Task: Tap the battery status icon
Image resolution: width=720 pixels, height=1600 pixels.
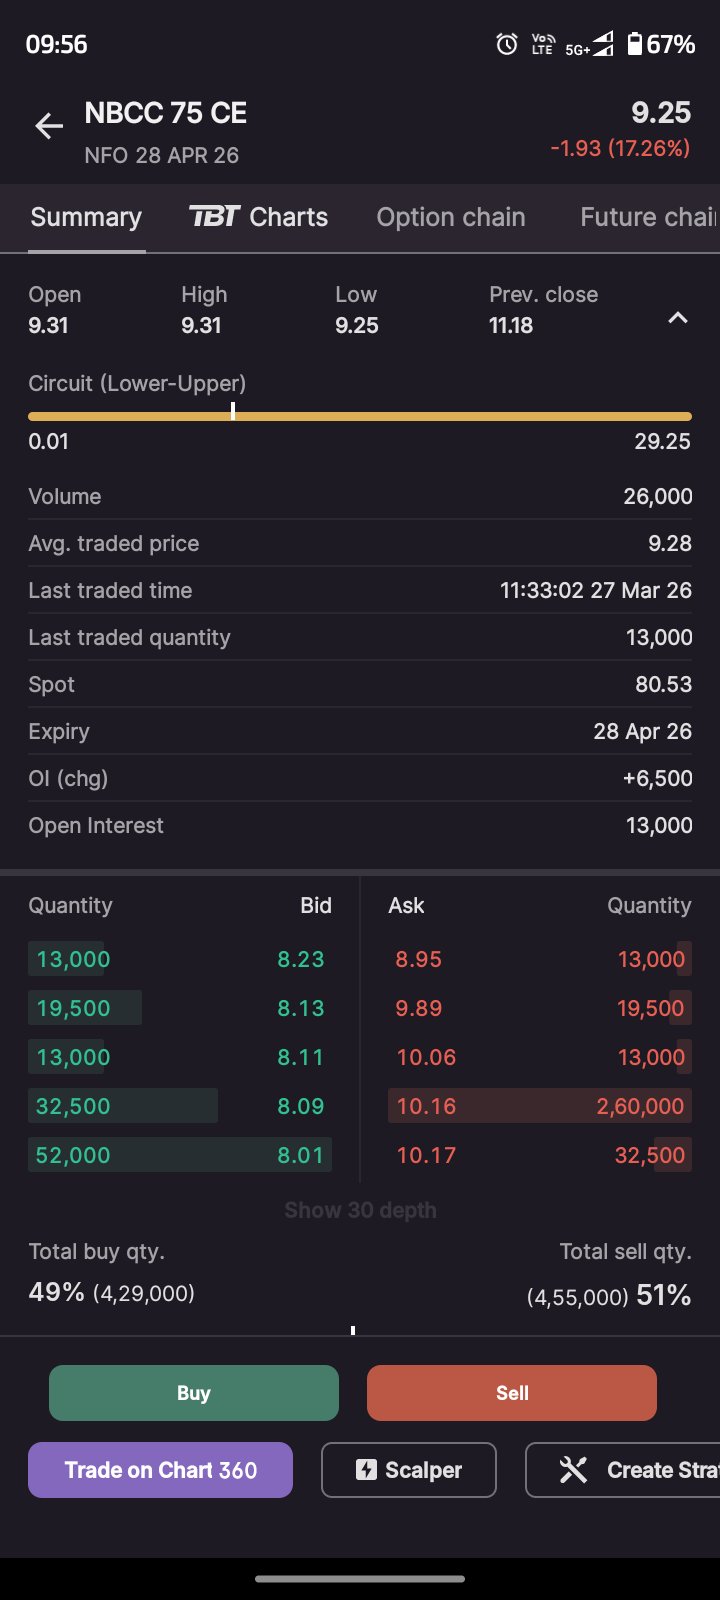Action: (635, 44)
